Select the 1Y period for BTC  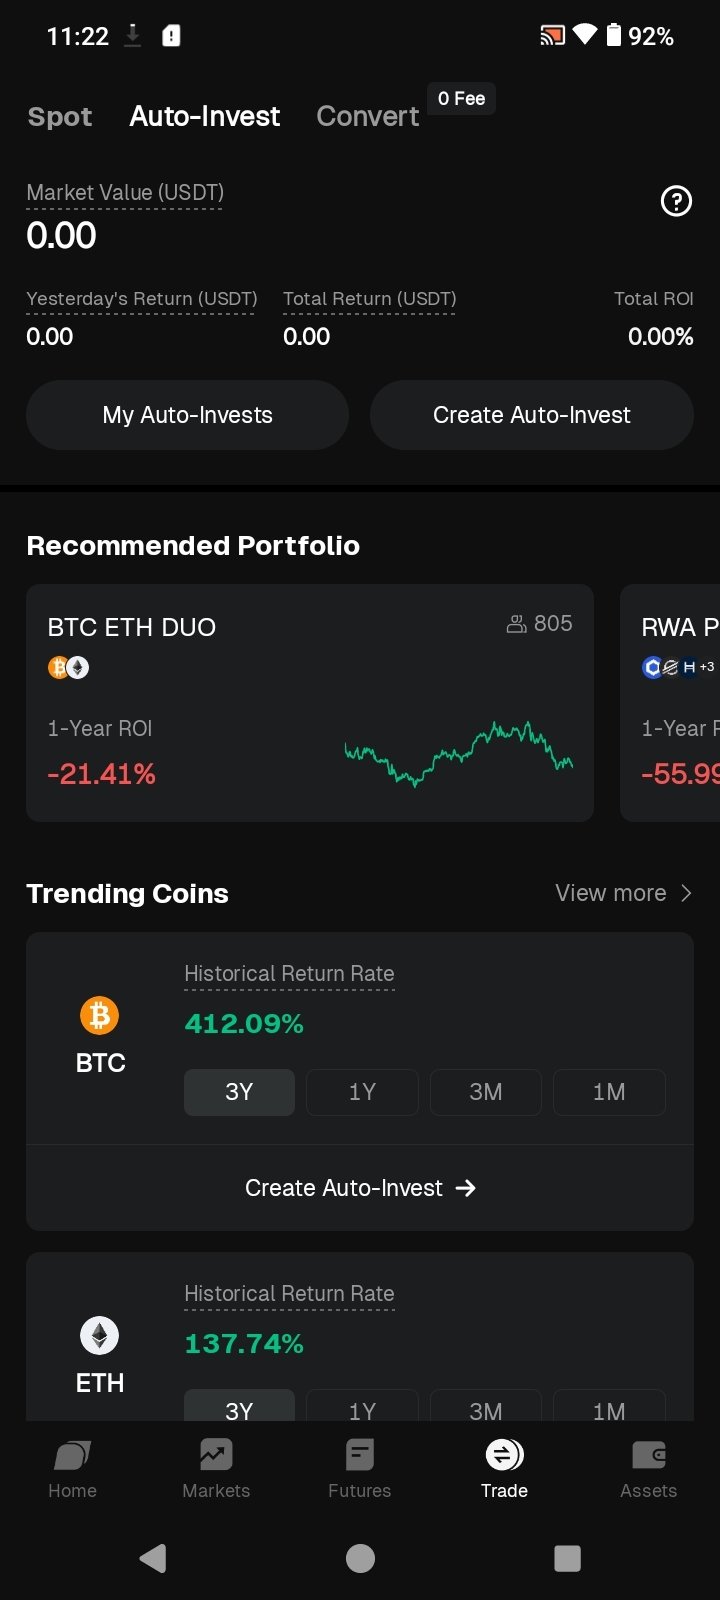(362, 1092)
